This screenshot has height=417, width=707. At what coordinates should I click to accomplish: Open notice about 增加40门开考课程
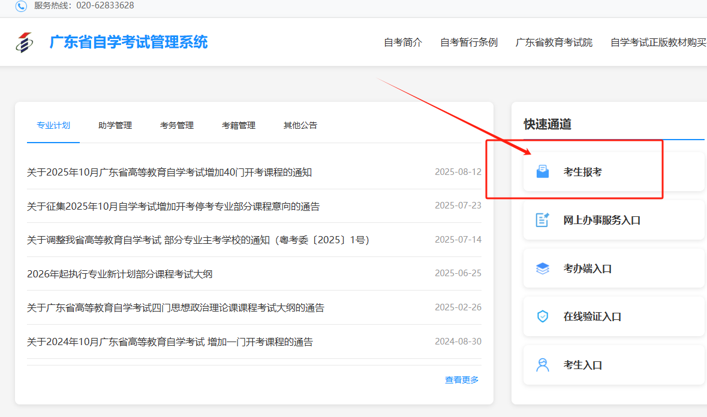[x=169, y=172]
